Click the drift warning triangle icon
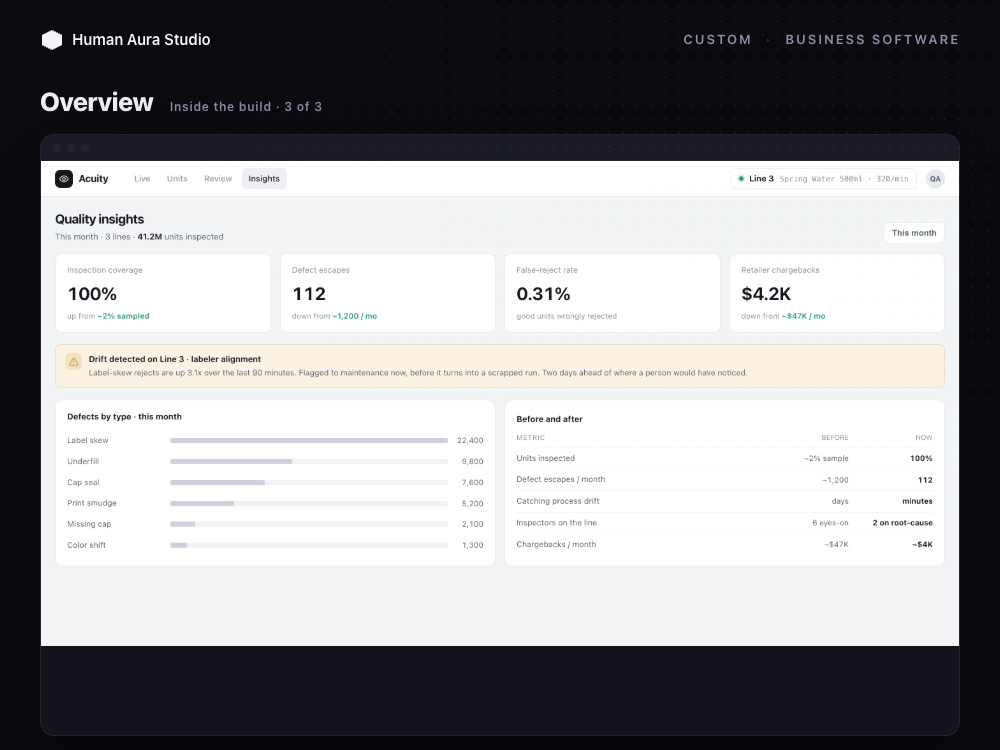Screen dimensions: 1000x750 (73, 362)
